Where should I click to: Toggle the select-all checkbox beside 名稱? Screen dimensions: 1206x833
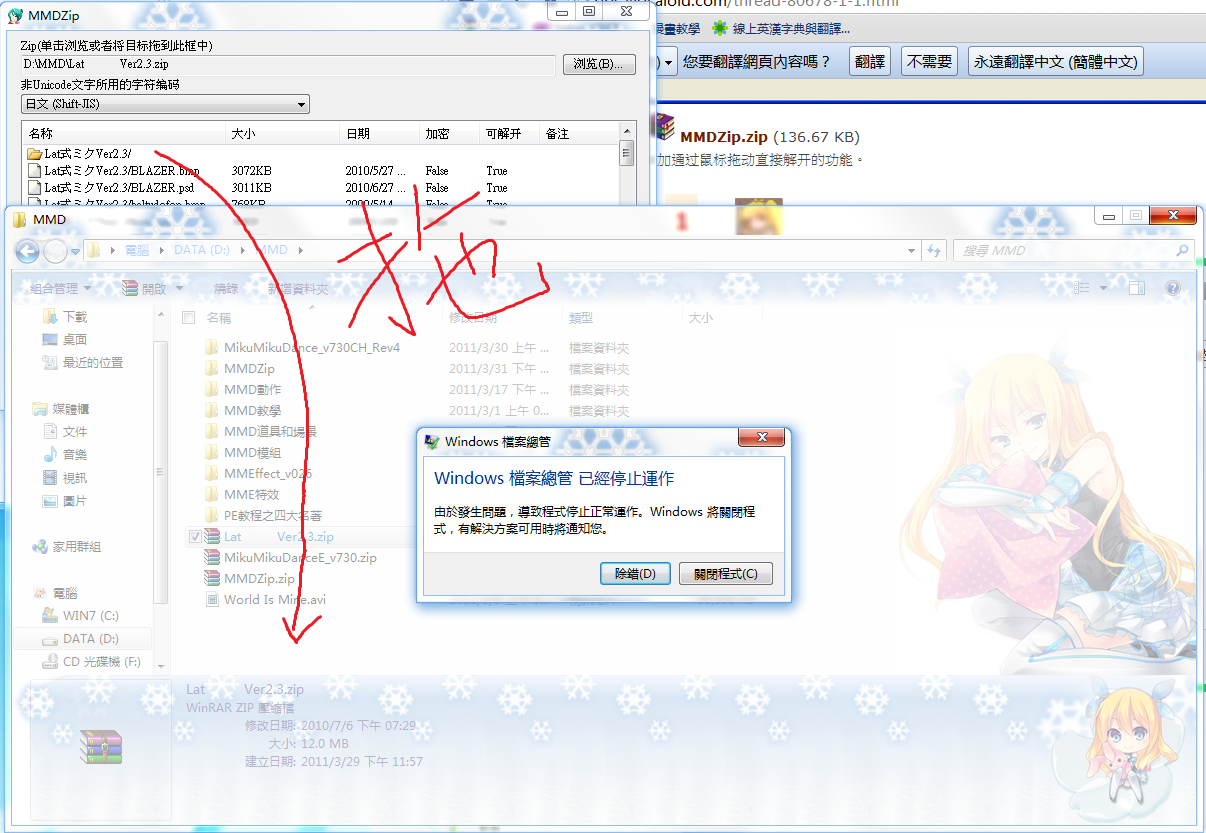click(x=188, y=318)
